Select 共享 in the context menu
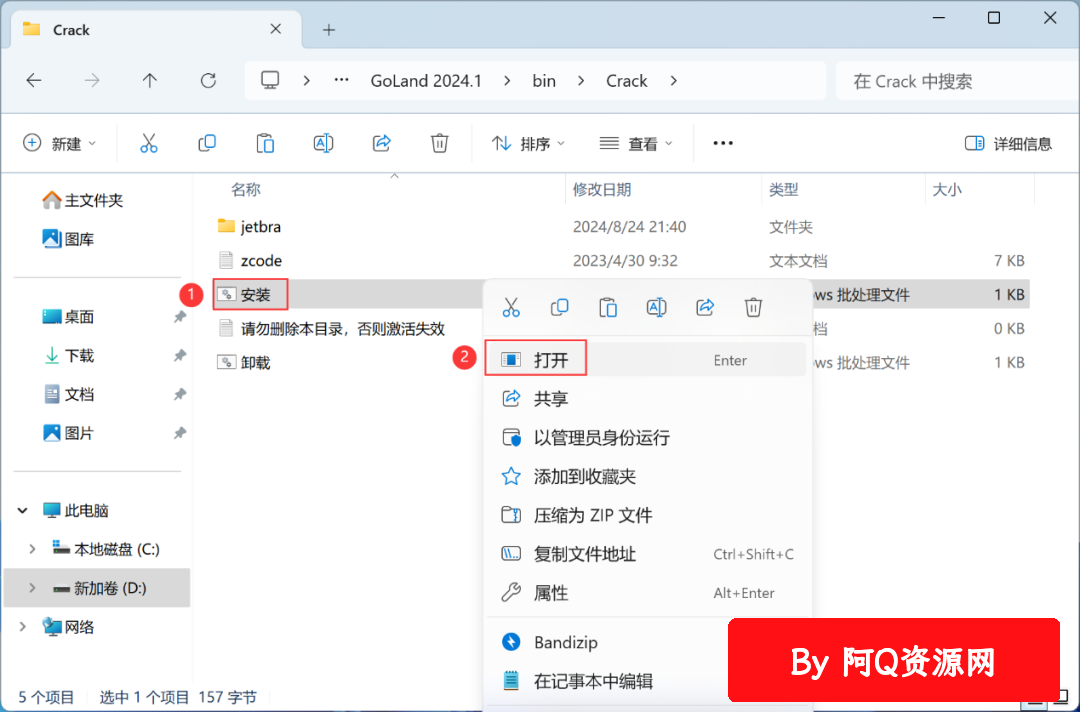The width and height of the screenshot is (1080, 712). (x=646, y=398)
